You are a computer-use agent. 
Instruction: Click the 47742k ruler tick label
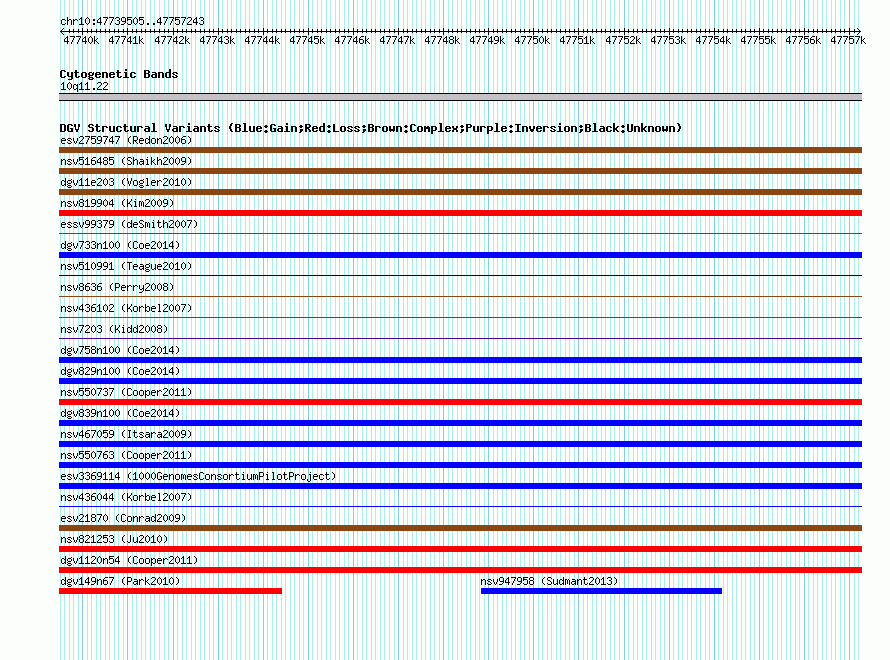coord(172,40)
